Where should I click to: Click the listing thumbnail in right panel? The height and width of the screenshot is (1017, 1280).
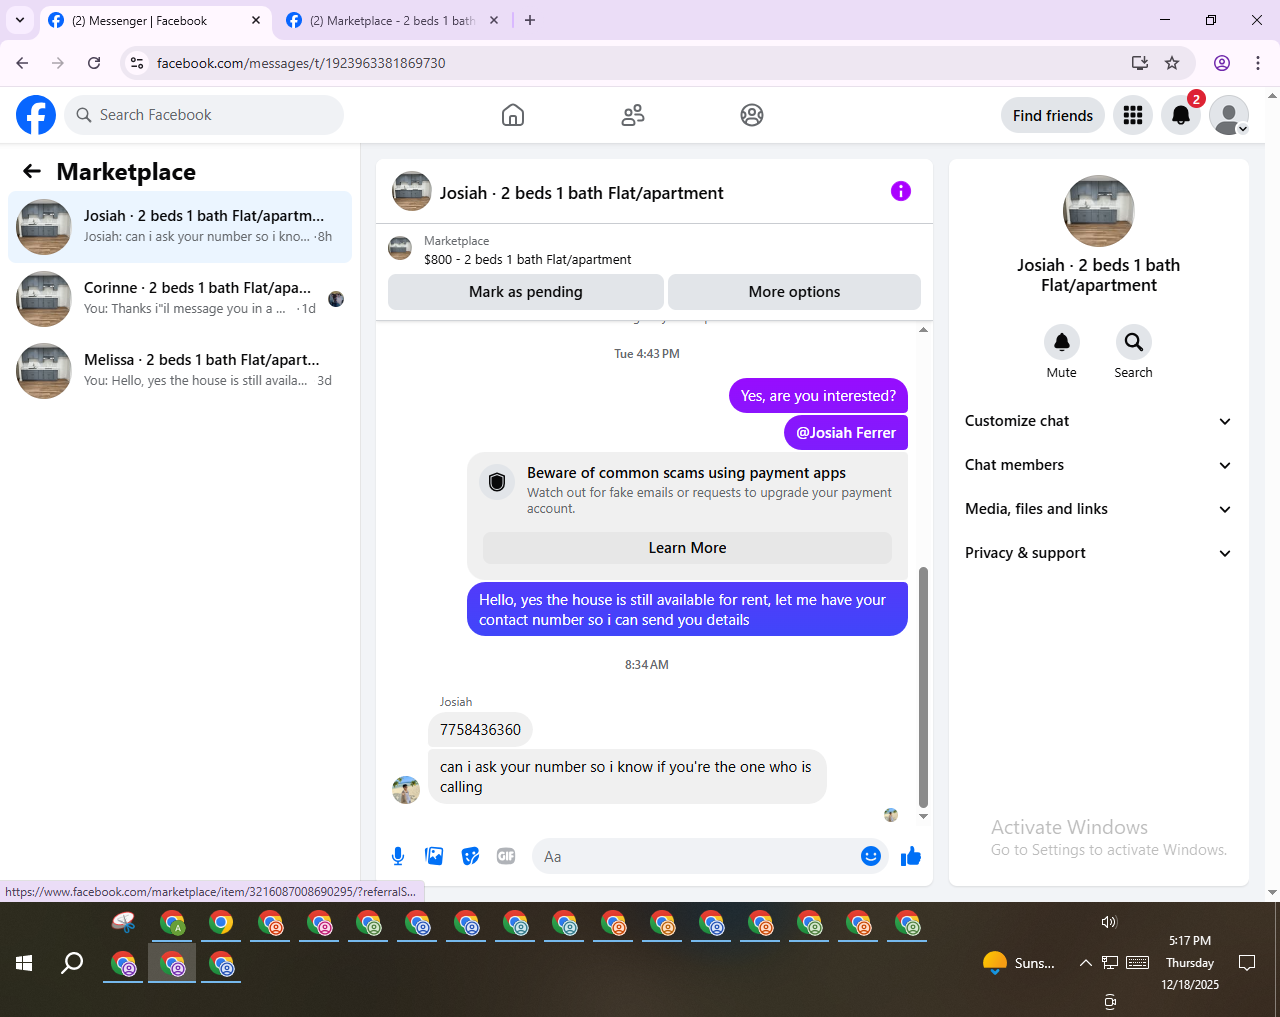1099,211
